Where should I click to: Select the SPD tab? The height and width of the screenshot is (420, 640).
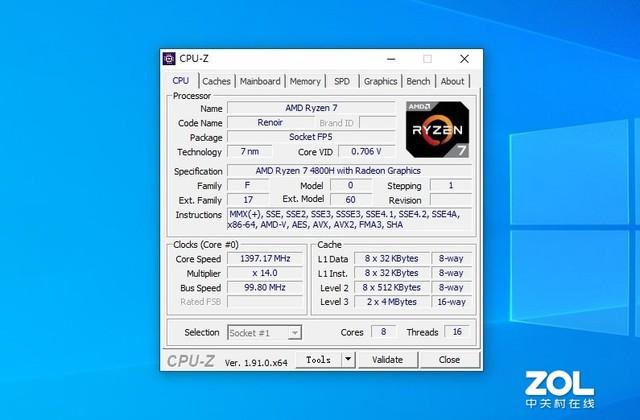342,81
